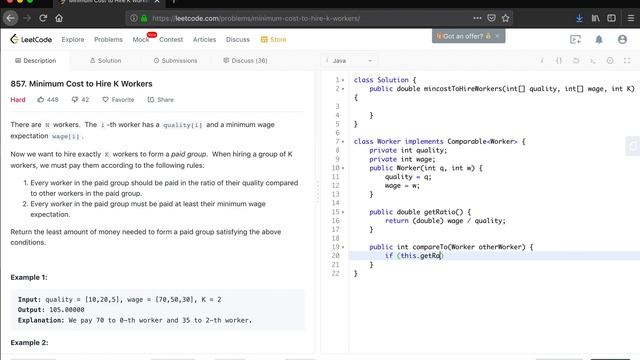Collapse getRatio fold at line 15
Image resolution: width=640 pixels, height=360 pixels.
(343, 212)
